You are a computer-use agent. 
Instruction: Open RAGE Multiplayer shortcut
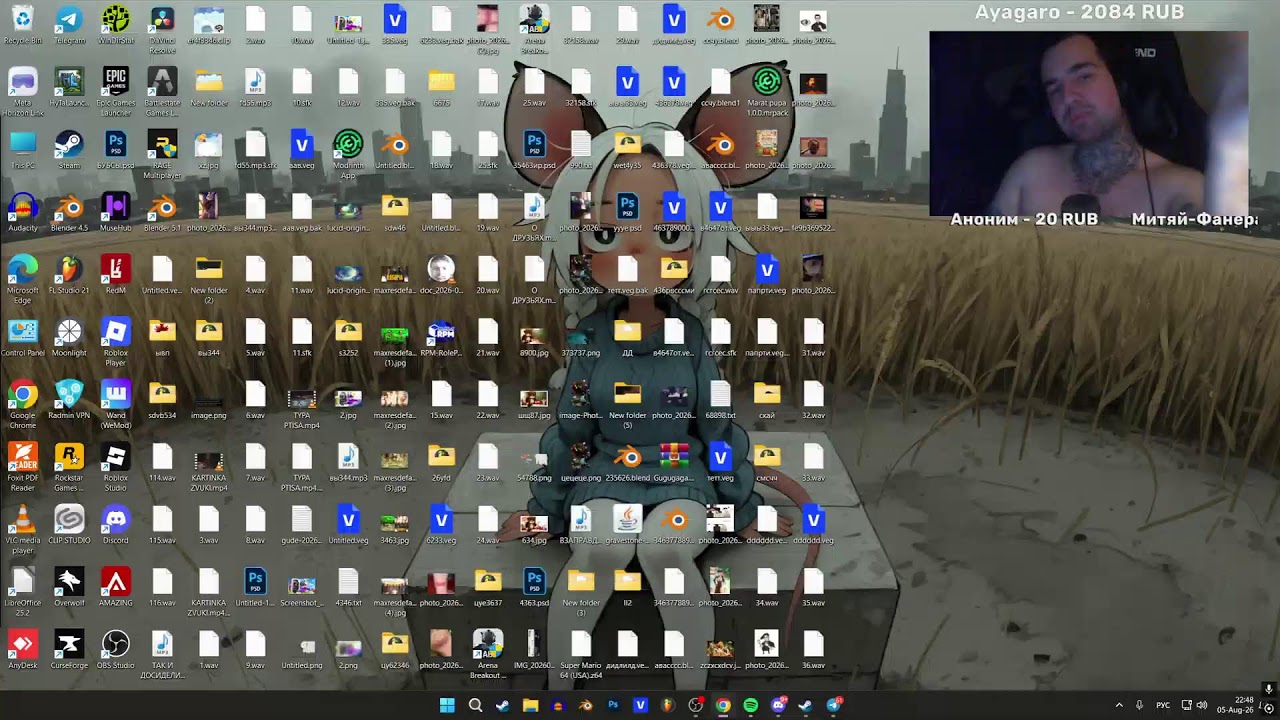[x=162, y=154]
